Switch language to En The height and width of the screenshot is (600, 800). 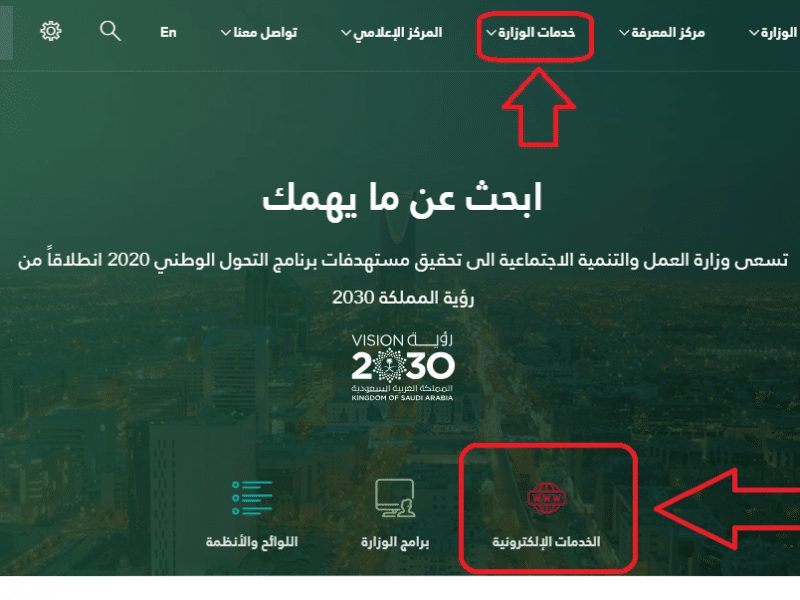click(168, 32)
